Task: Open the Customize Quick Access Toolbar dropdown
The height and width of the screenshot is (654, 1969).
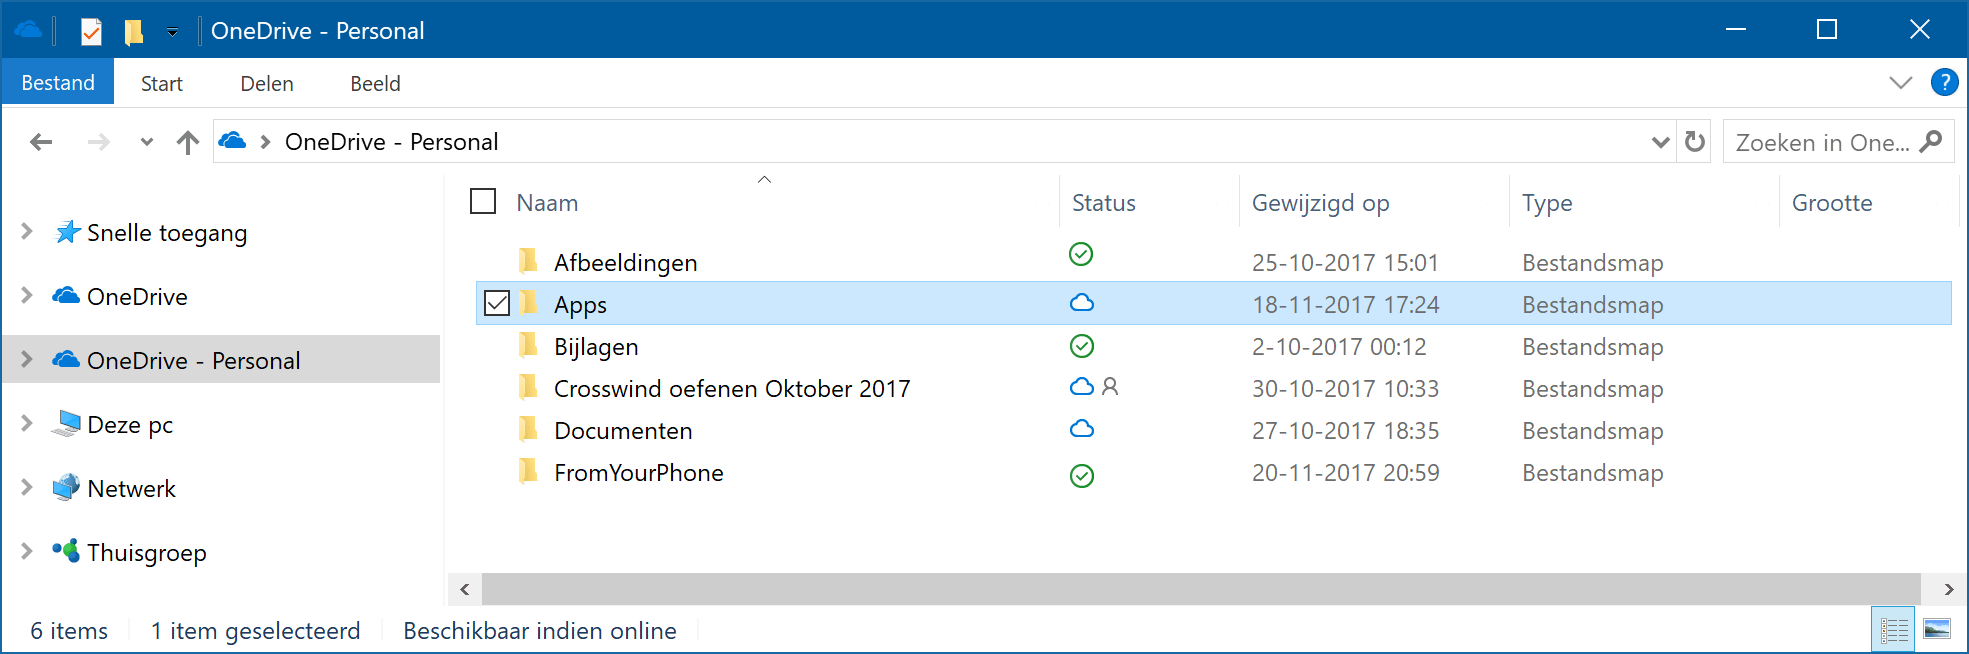Action: pos(172,32)
